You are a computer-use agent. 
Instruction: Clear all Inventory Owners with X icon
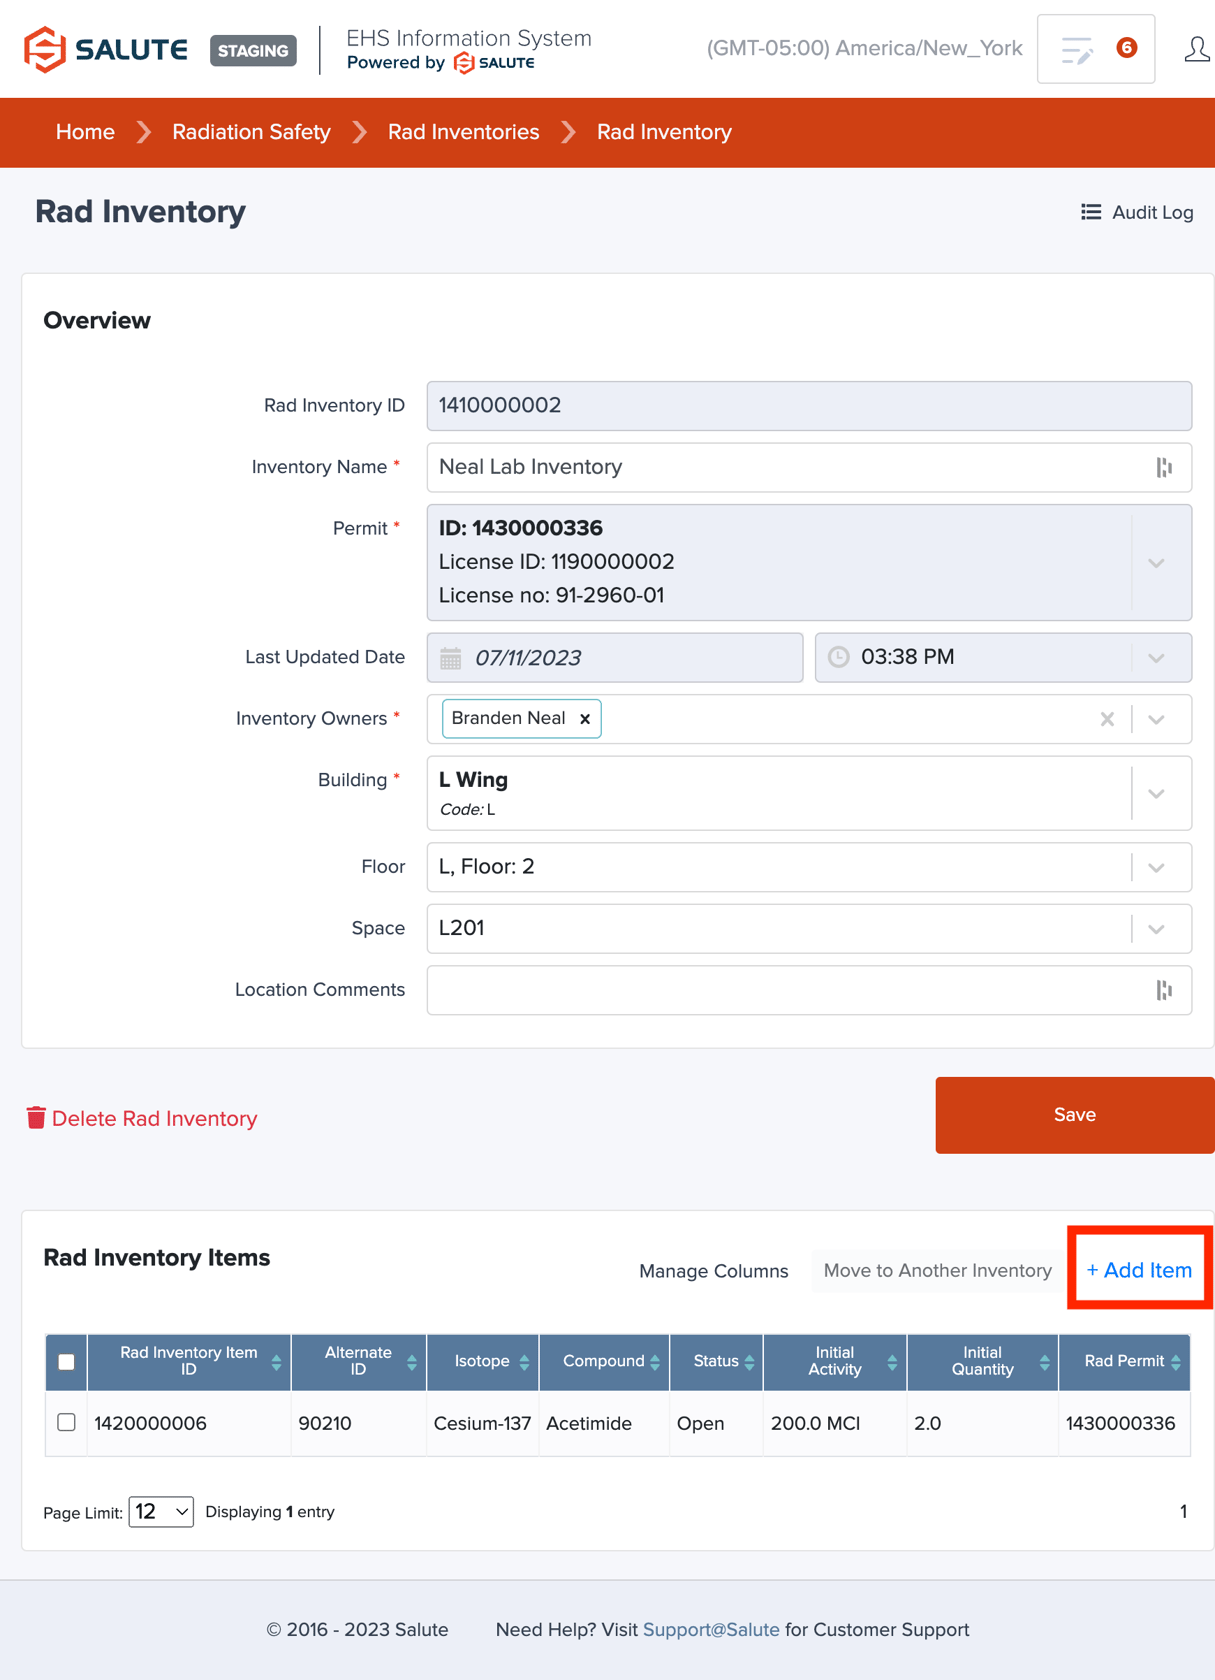(x=1107, y=719)
